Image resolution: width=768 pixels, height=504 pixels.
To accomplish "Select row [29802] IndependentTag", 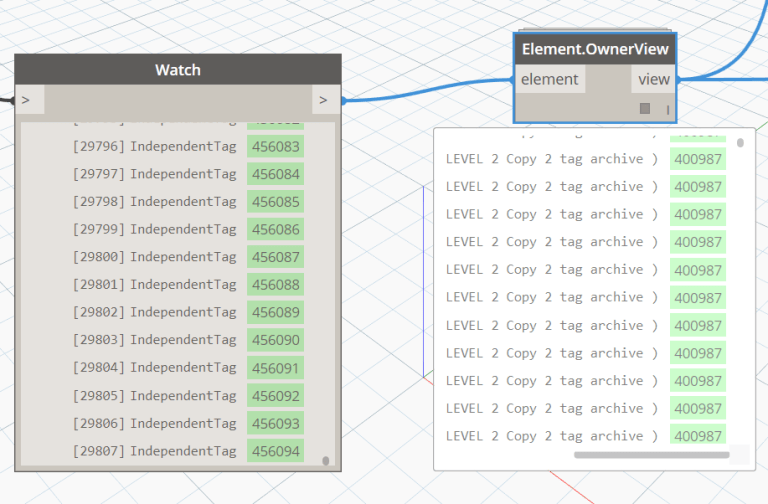I will [x=188, y=312].
